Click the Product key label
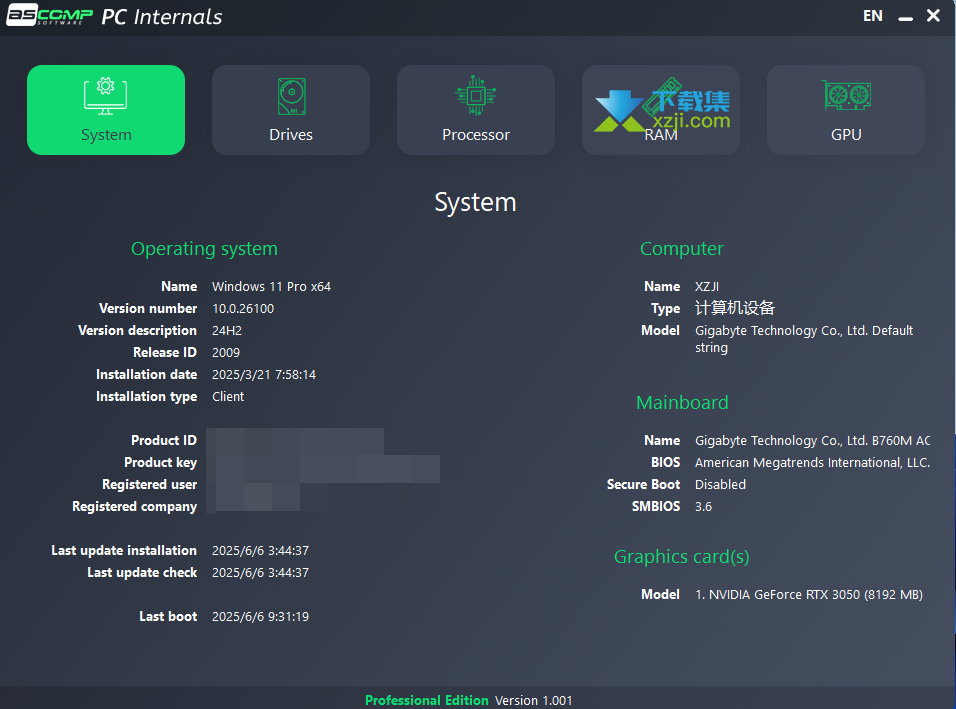Viewport: 956px width, 709px height. 160,462
